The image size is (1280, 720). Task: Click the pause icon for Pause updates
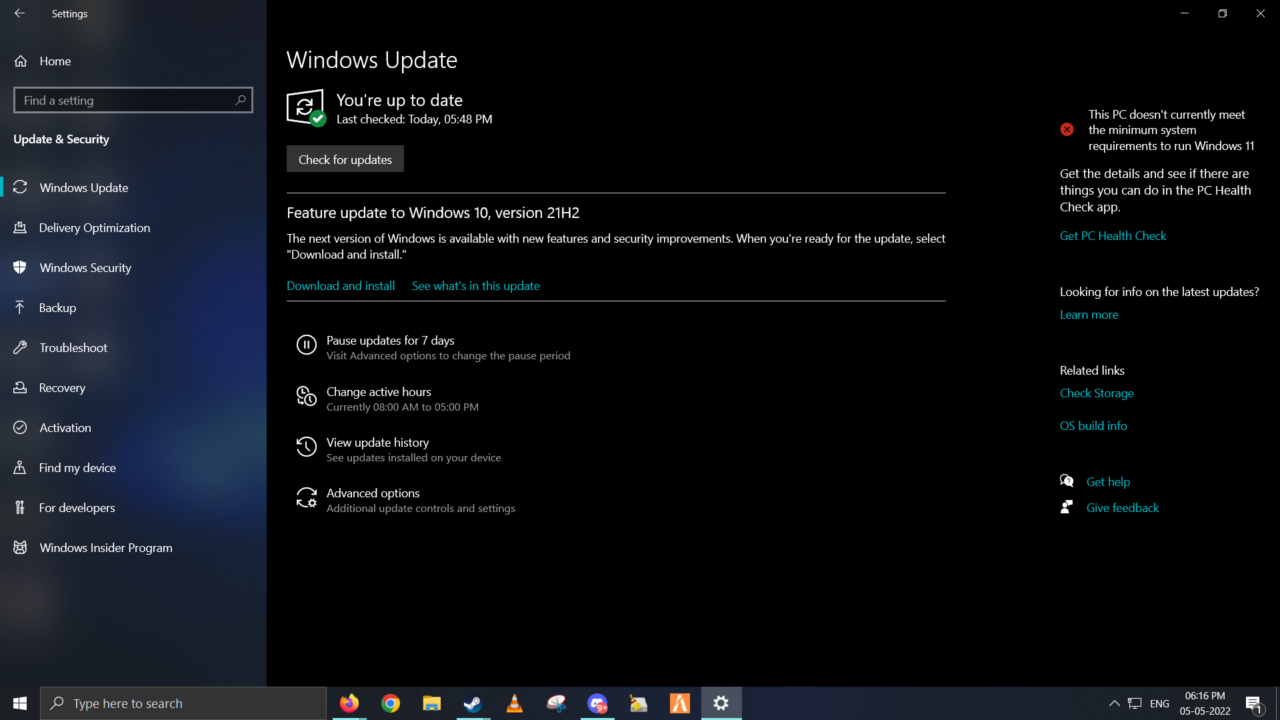click(306, 346)
